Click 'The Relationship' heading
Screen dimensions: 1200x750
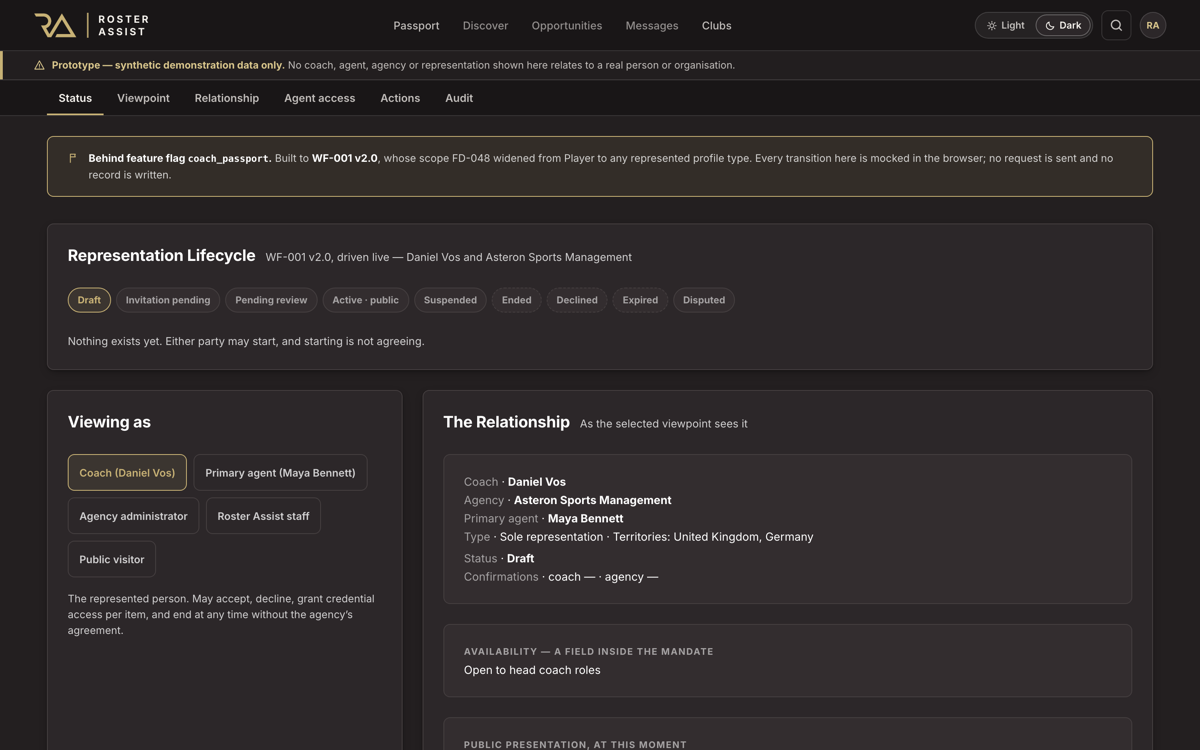point(506,422)
